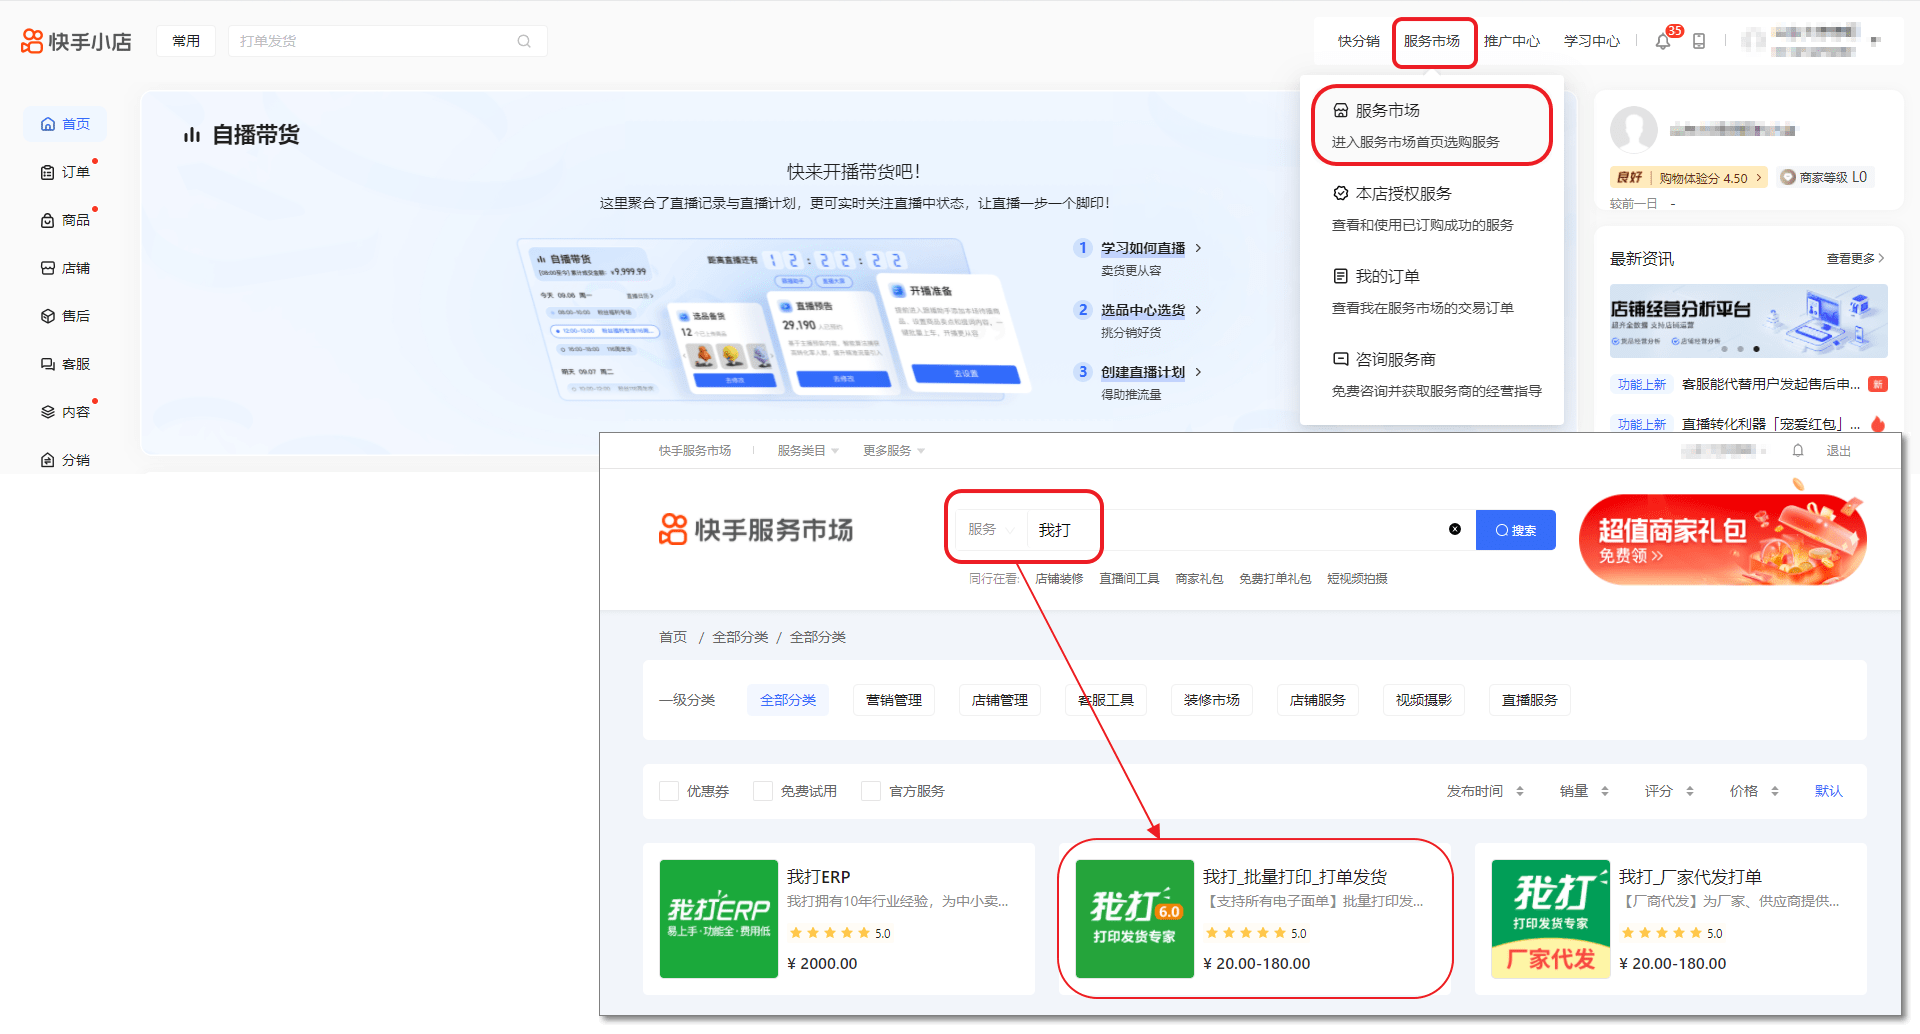
Task: Open the 服务 search type selector
Action: coord(990,529)
